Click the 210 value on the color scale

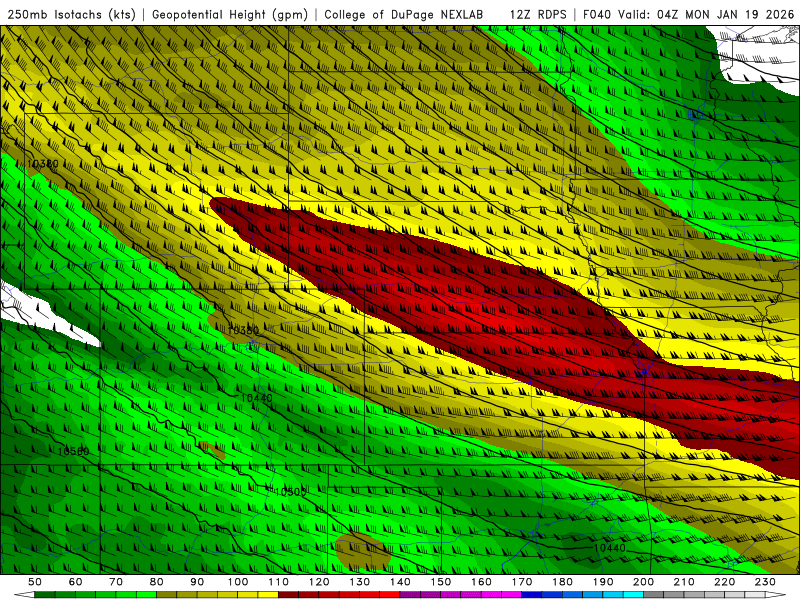[x=684, y=582]
